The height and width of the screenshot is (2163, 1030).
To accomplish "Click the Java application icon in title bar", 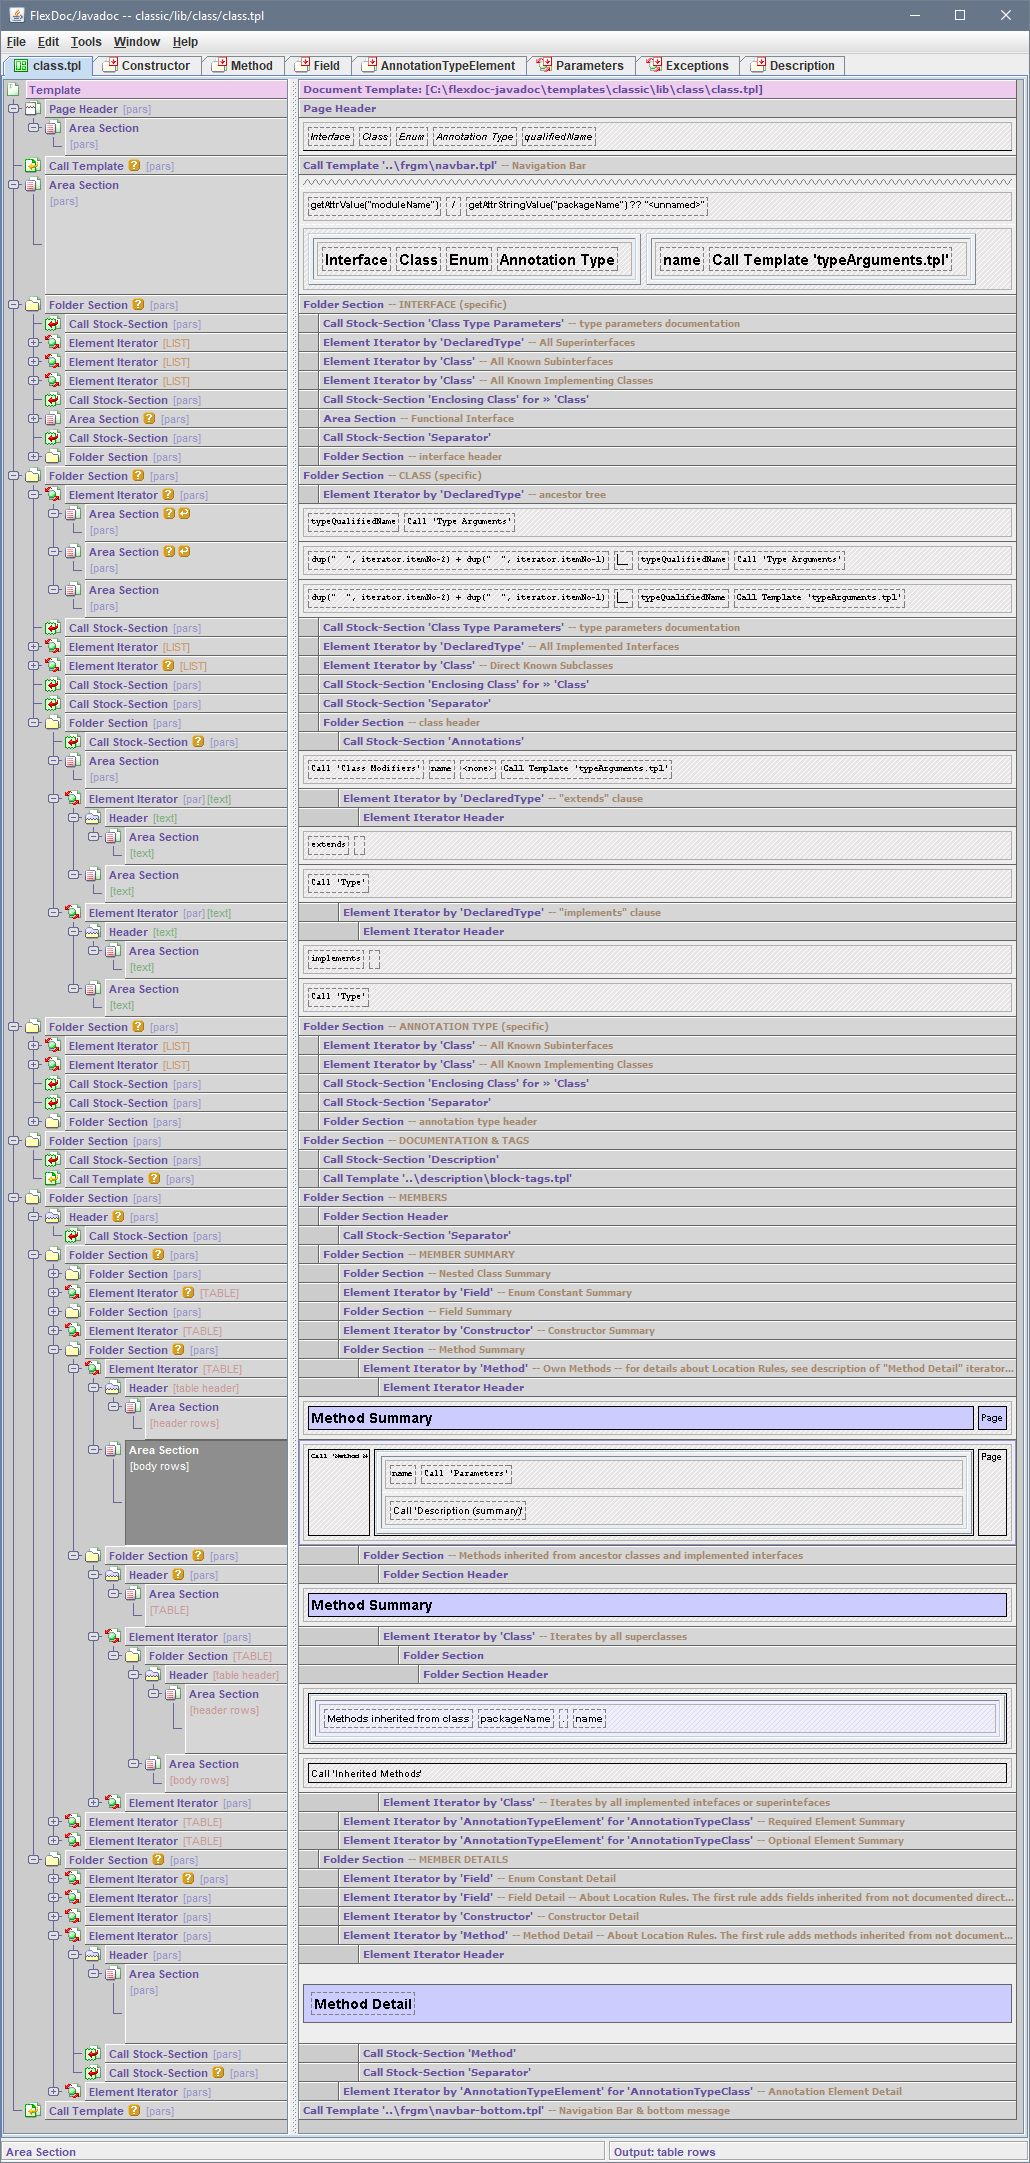I will tap(16, 15).
